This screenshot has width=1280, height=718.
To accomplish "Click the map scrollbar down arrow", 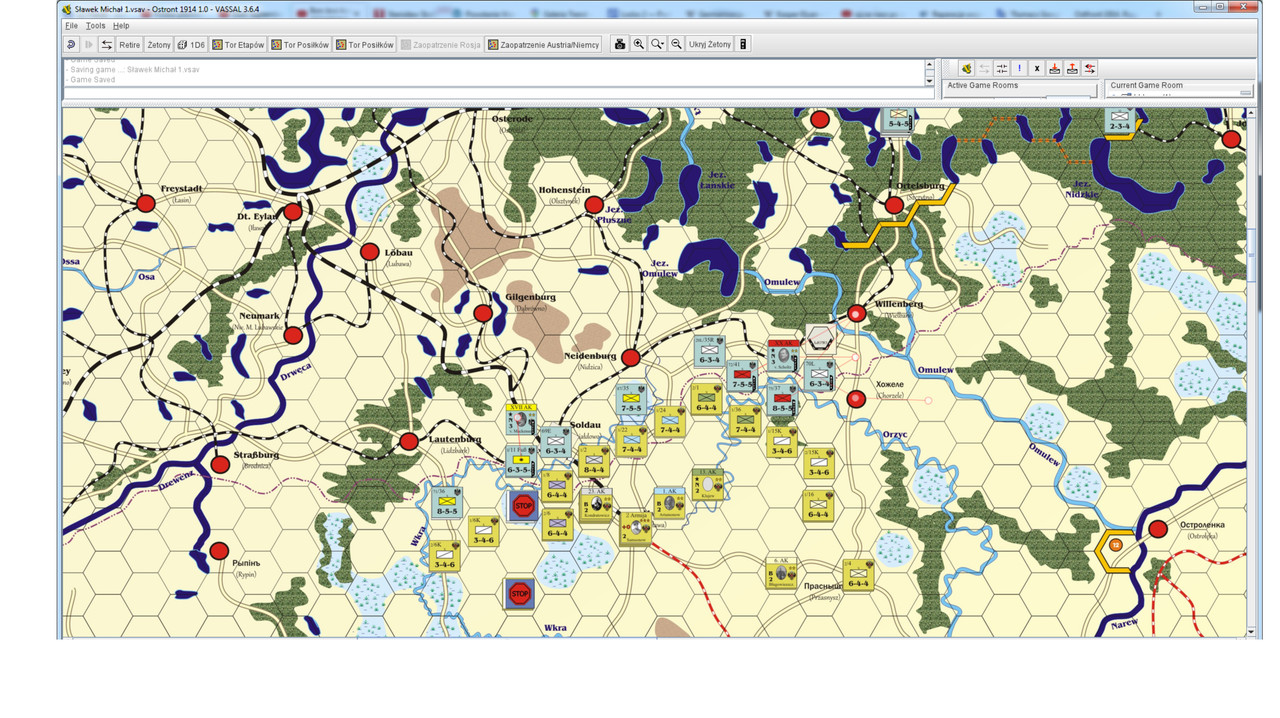I will [1251, 632].
